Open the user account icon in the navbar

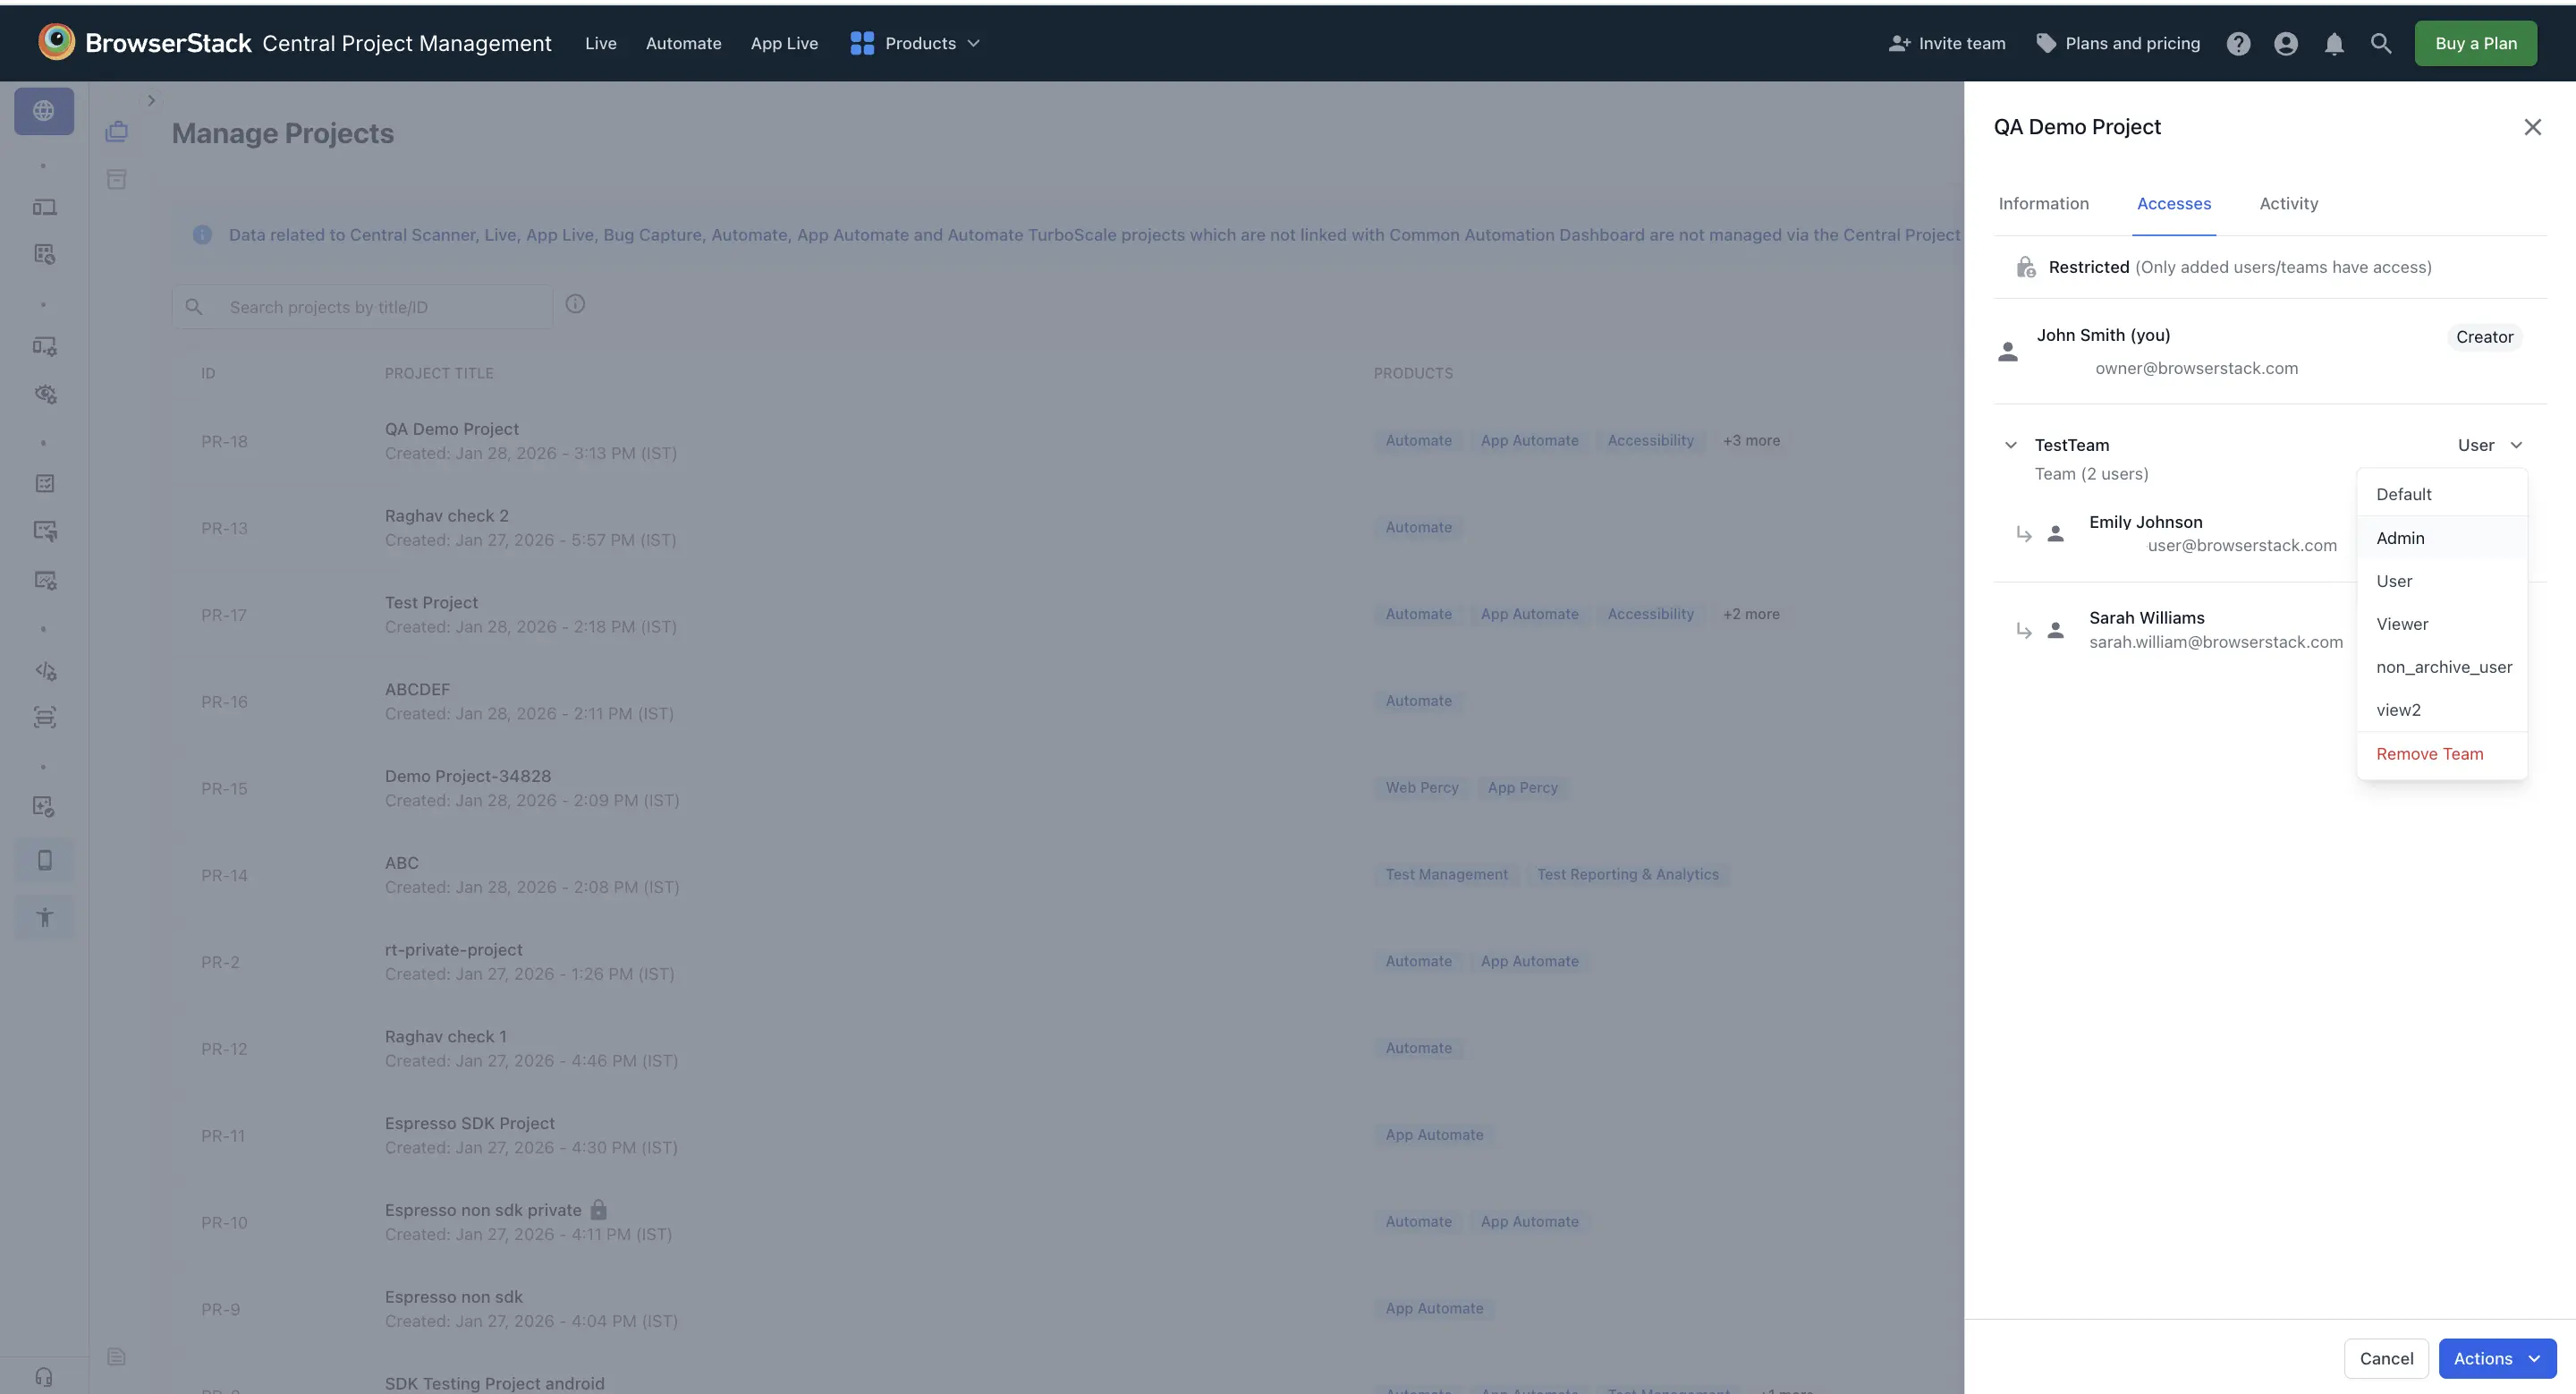2286,43
